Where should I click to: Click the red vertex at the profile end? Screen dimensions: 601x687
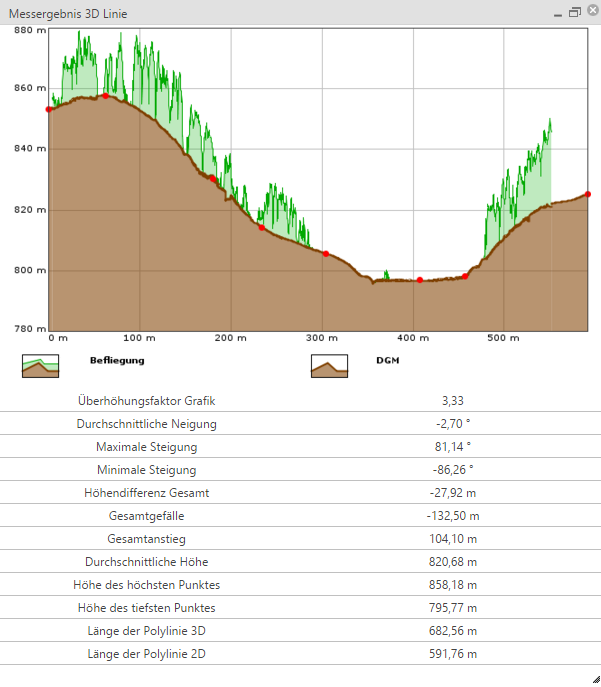[x=587, y=194]
